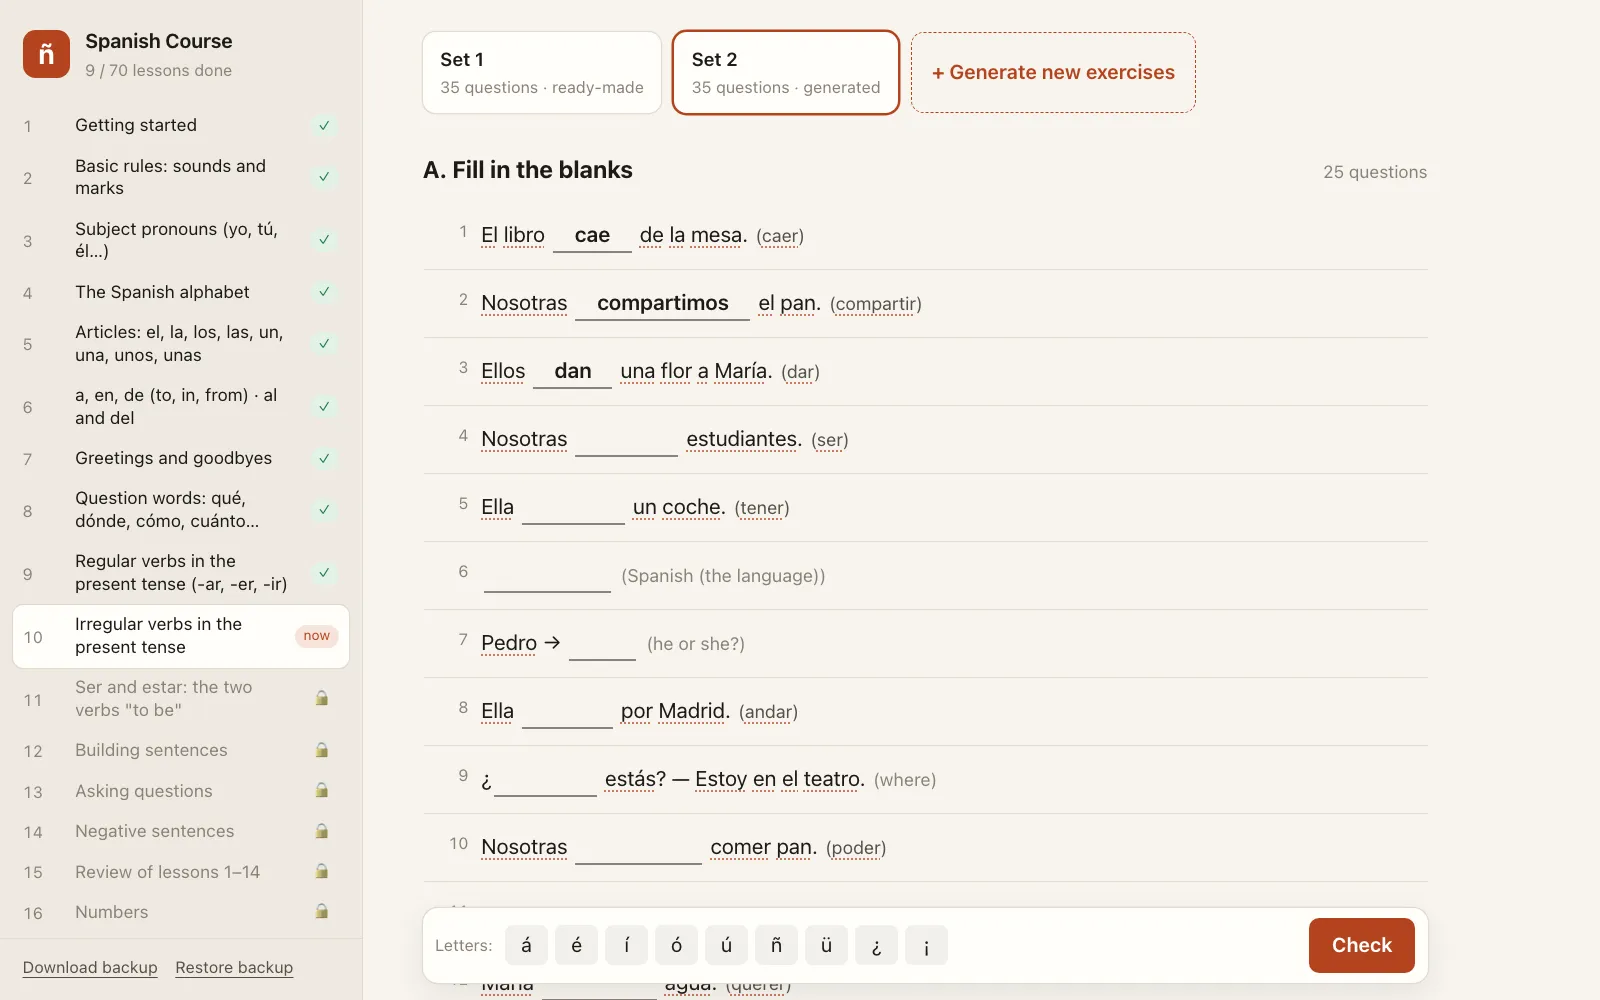Click the checkmark next to Greetings and goodbyes
This screenshot has height=1000, width=1600.
[x=324, y=458]
